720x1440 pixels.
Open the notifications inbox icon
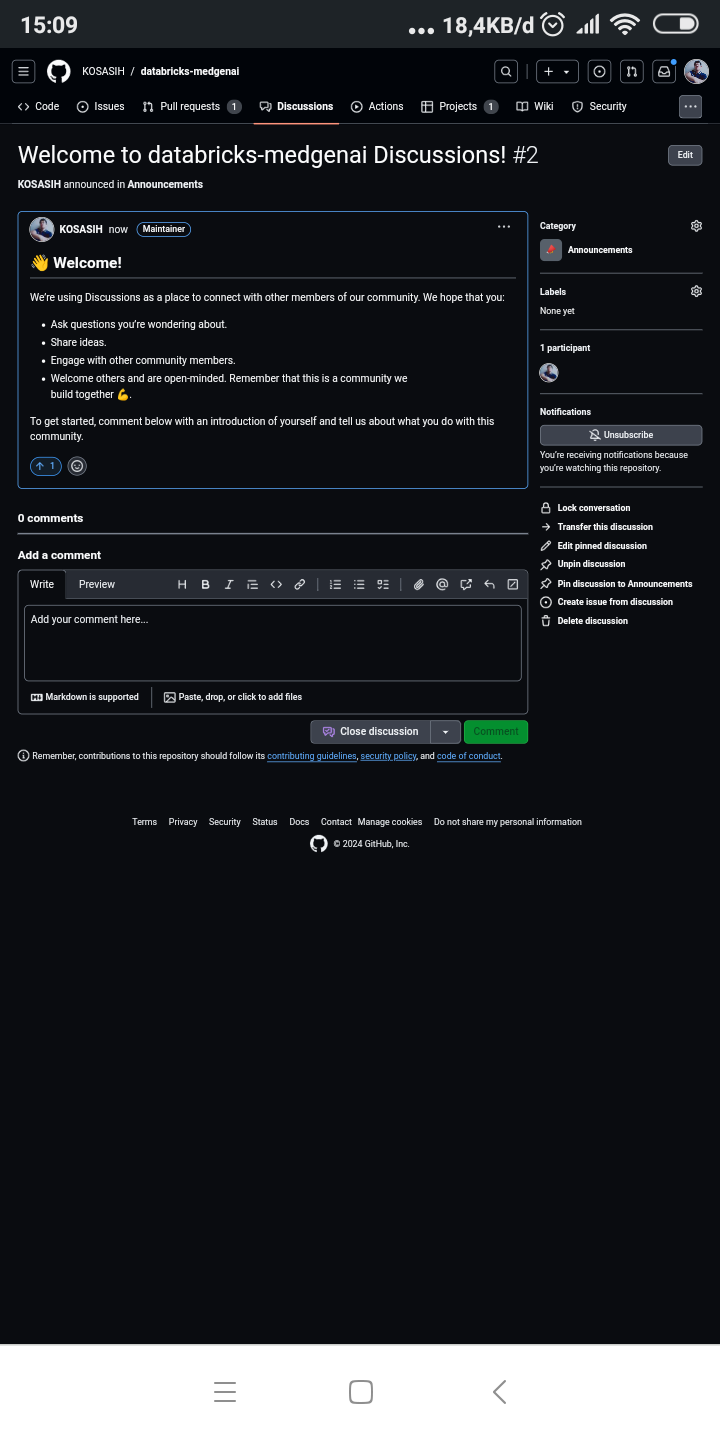coord(663,71)
